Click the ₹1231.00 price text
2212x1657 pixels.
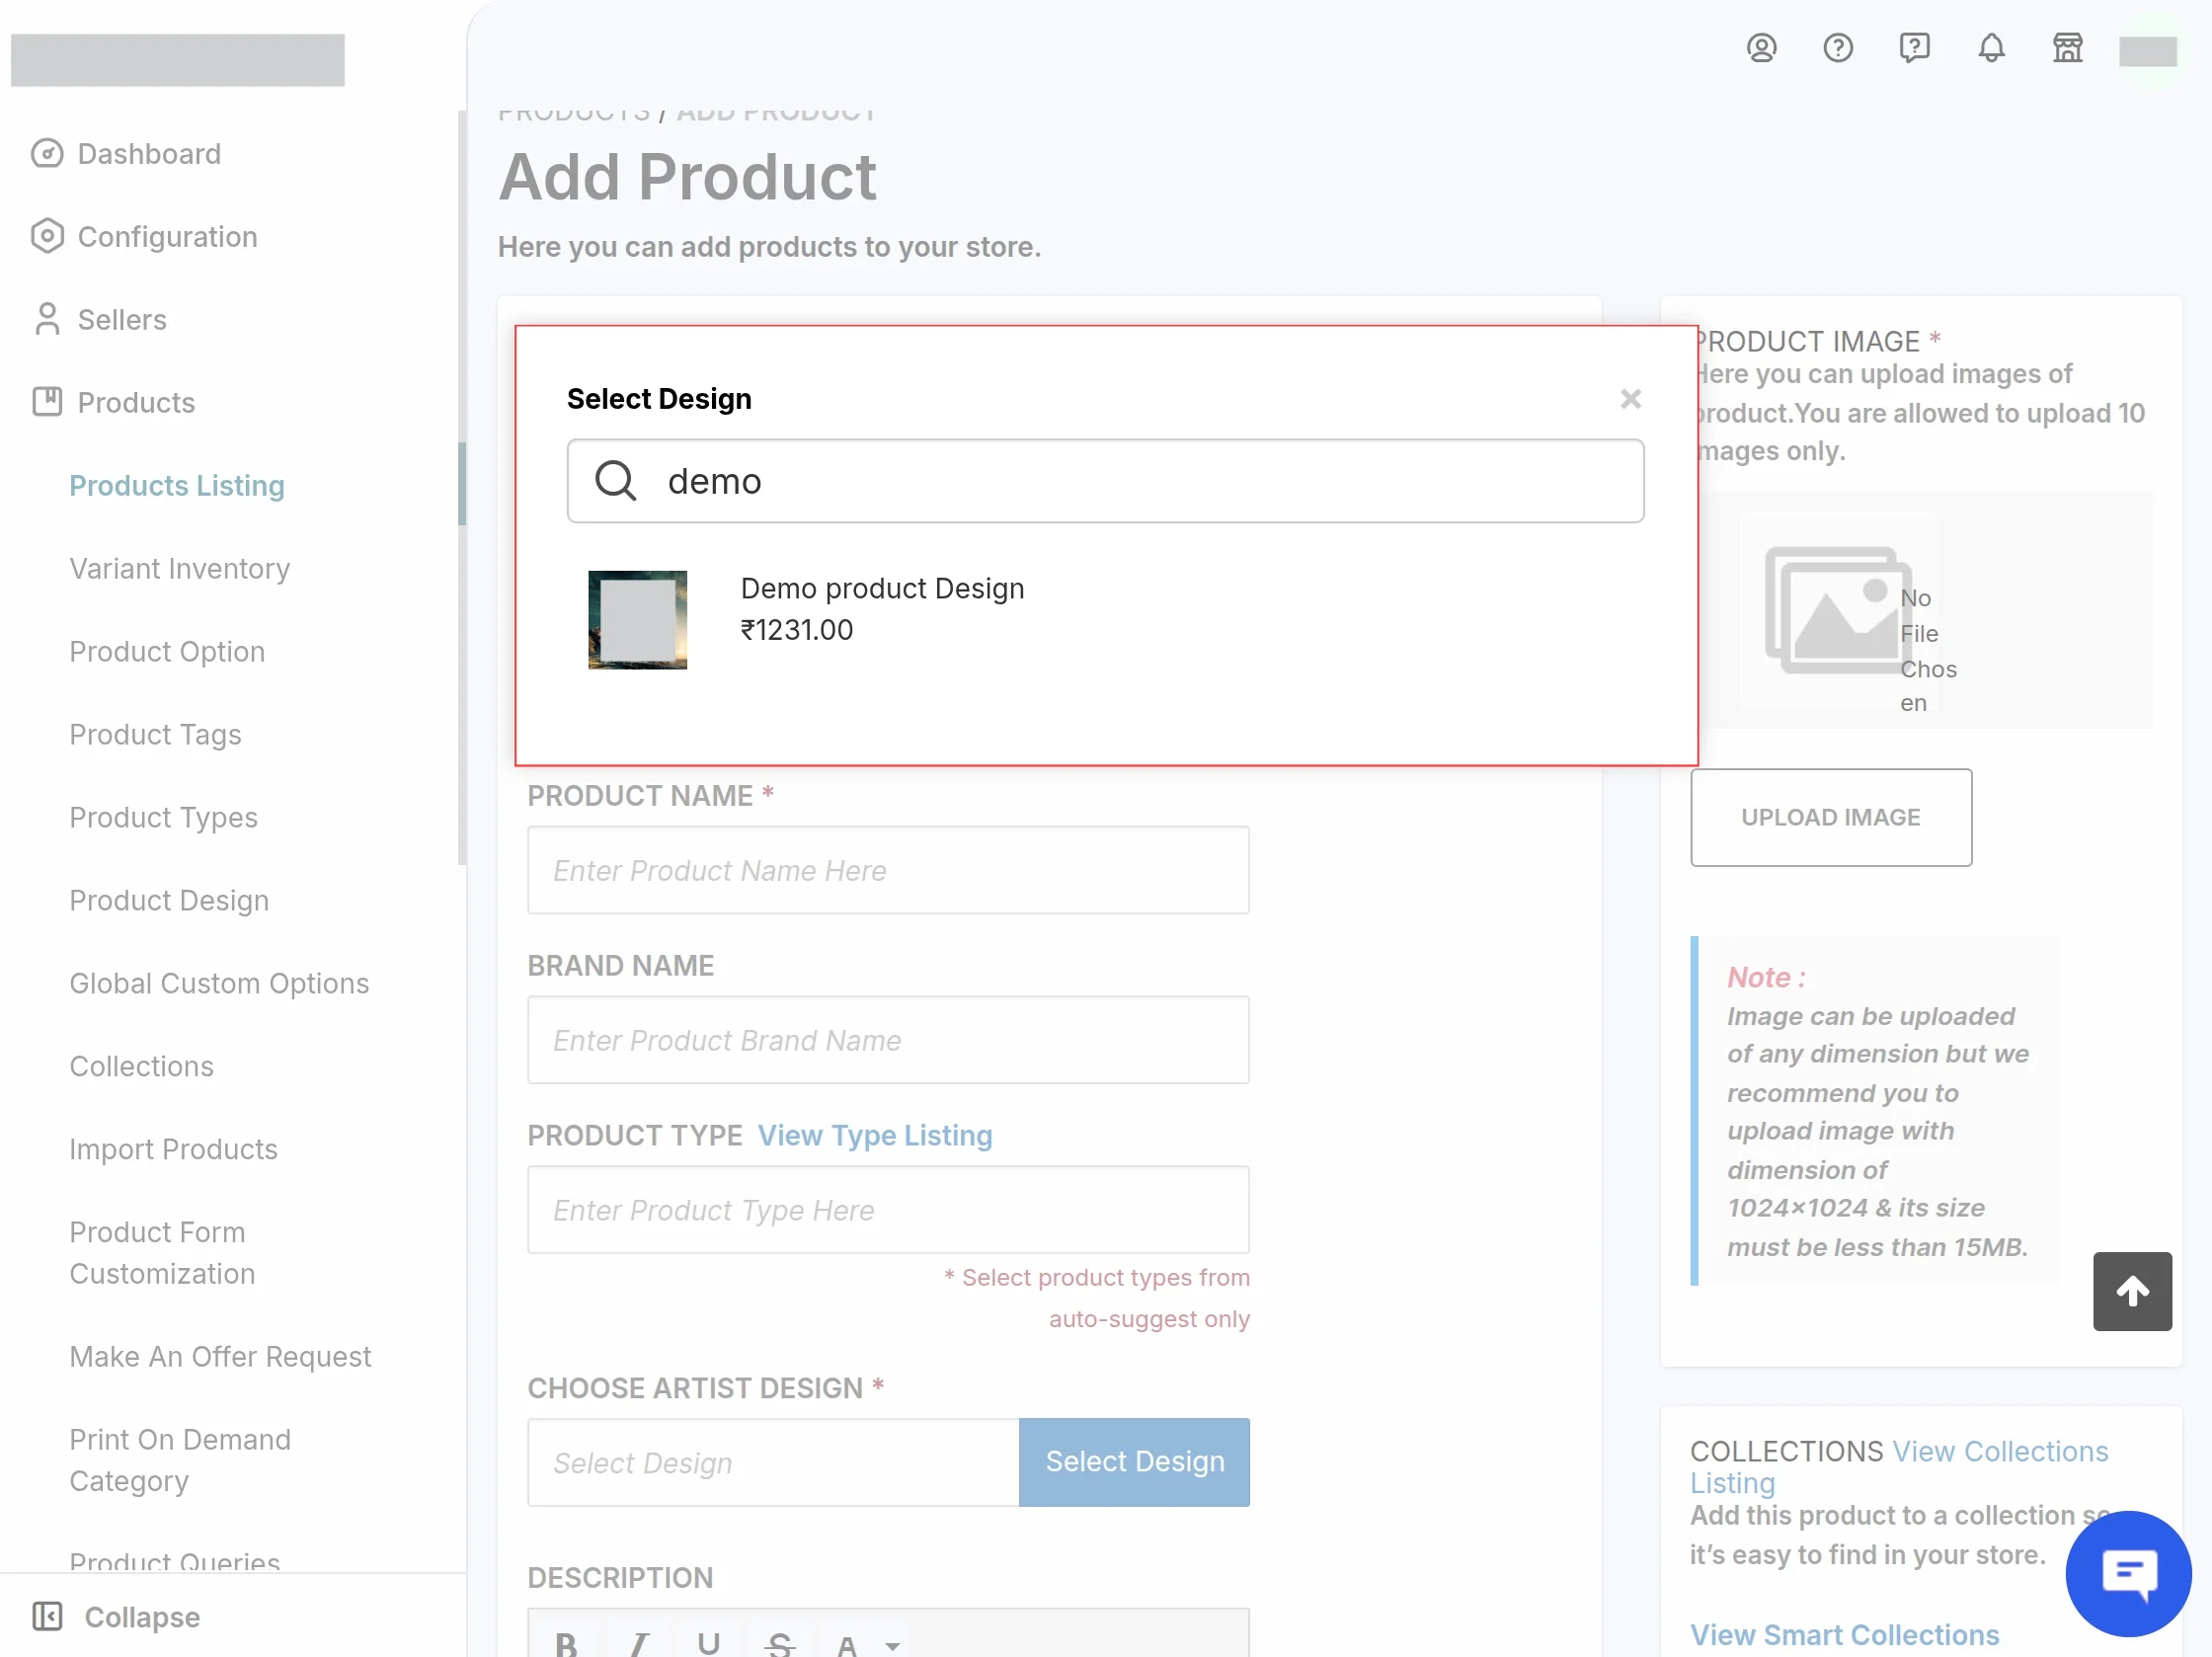796,630
